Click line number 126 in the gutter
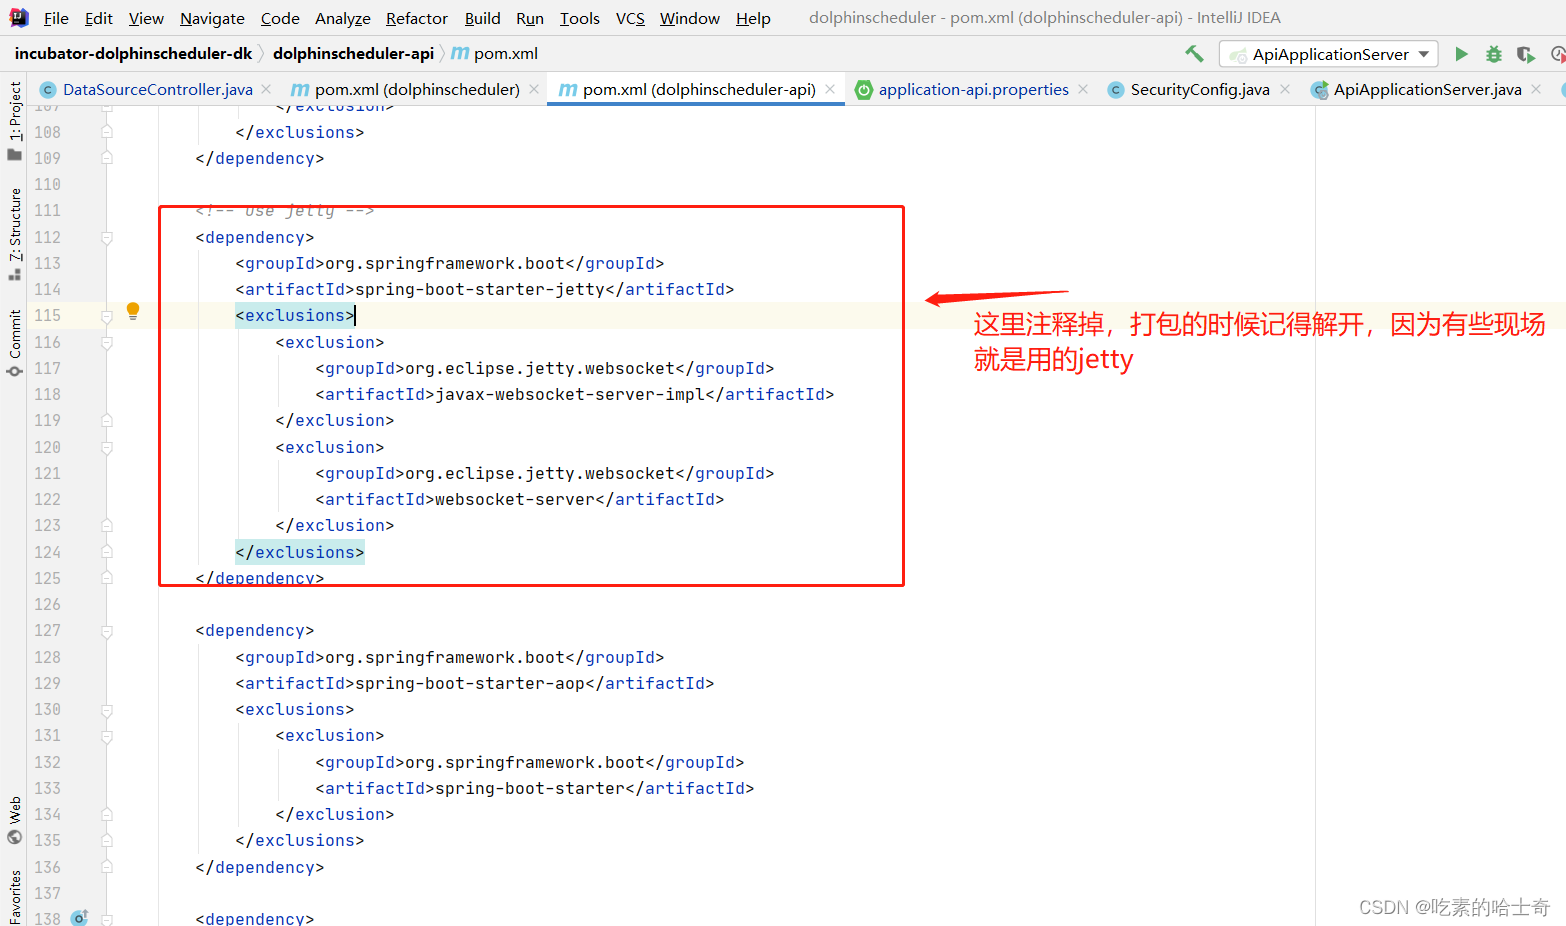Viewport: 1566px width, 926px height. click(x=47, y=604)
